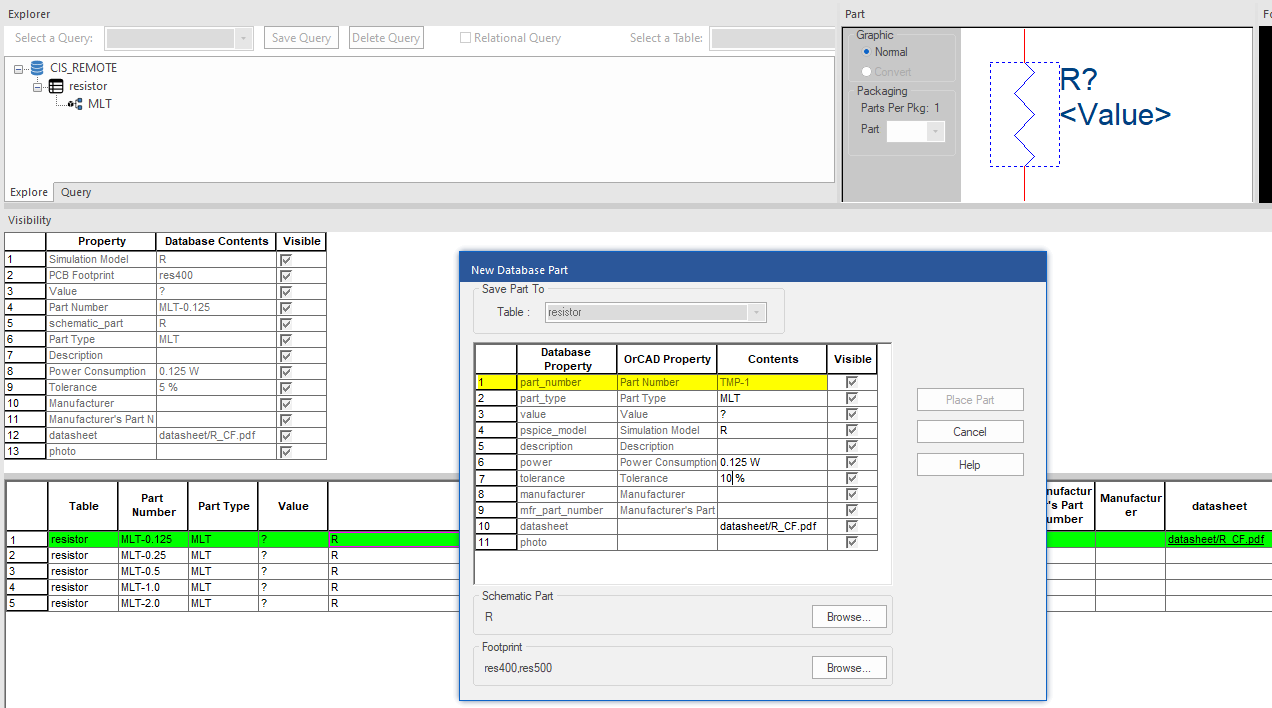1272x708 pixels.
Task: Open the datasheet/R_CF.pdf link in results
Action: [x=1215, y=540]
